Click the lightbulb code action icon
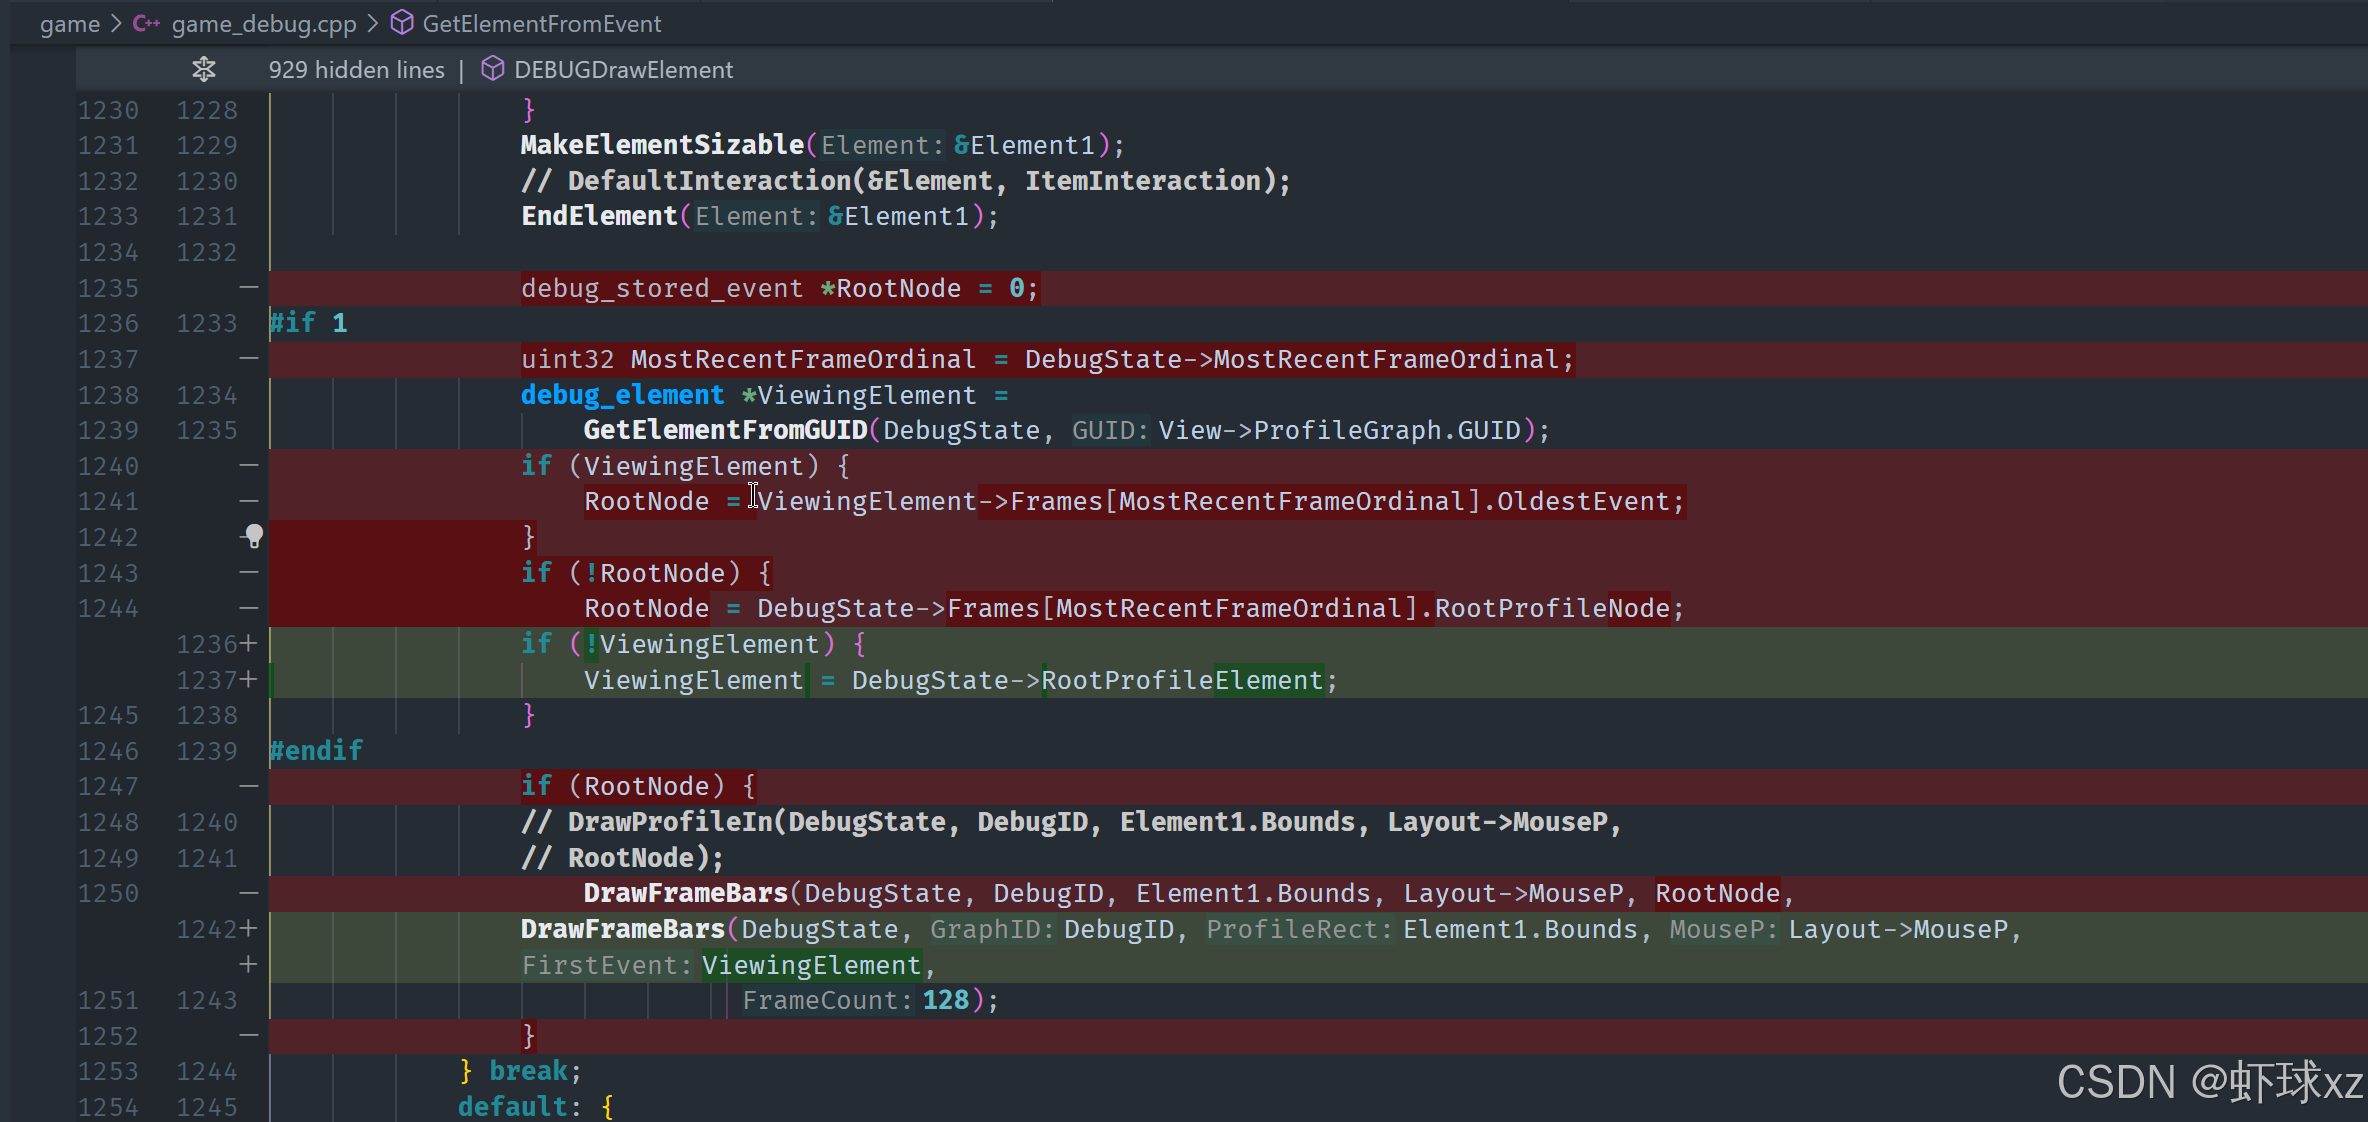Image resolution: width=2368 pixels, height=1122 pixels. 254,536
